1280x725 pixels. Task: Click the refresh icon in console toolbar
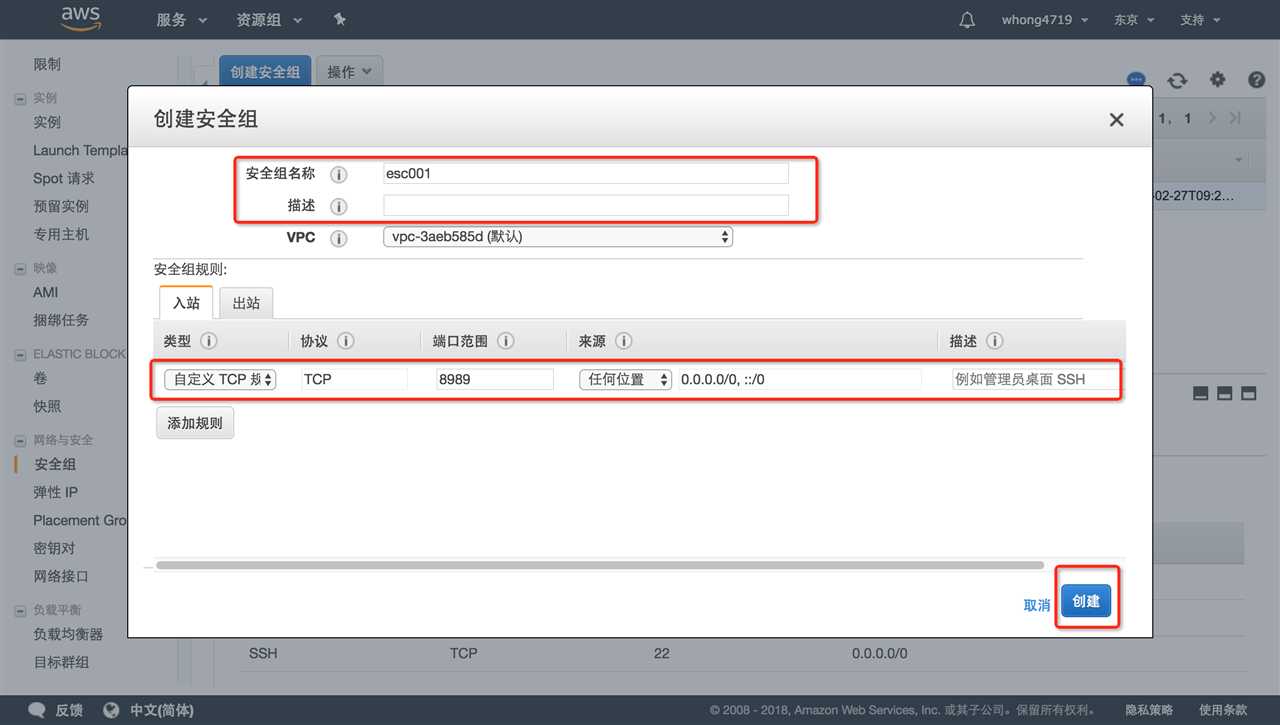tap(1177, 80)
